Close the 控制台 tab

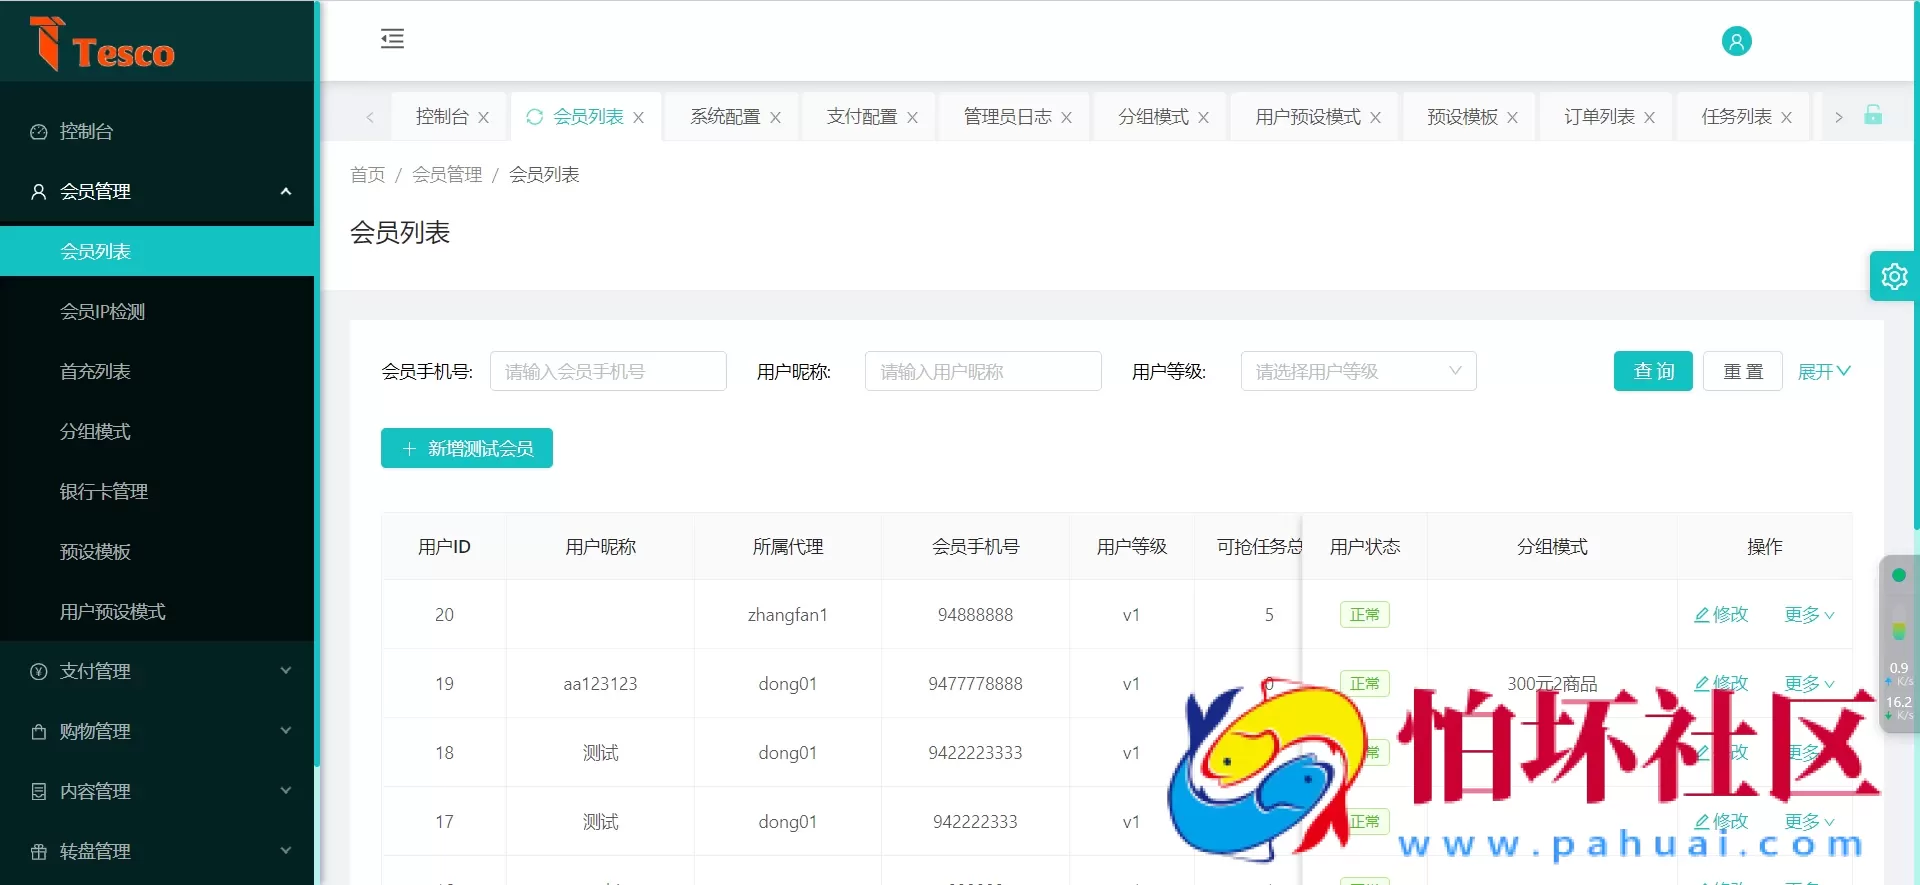point(484,117)
